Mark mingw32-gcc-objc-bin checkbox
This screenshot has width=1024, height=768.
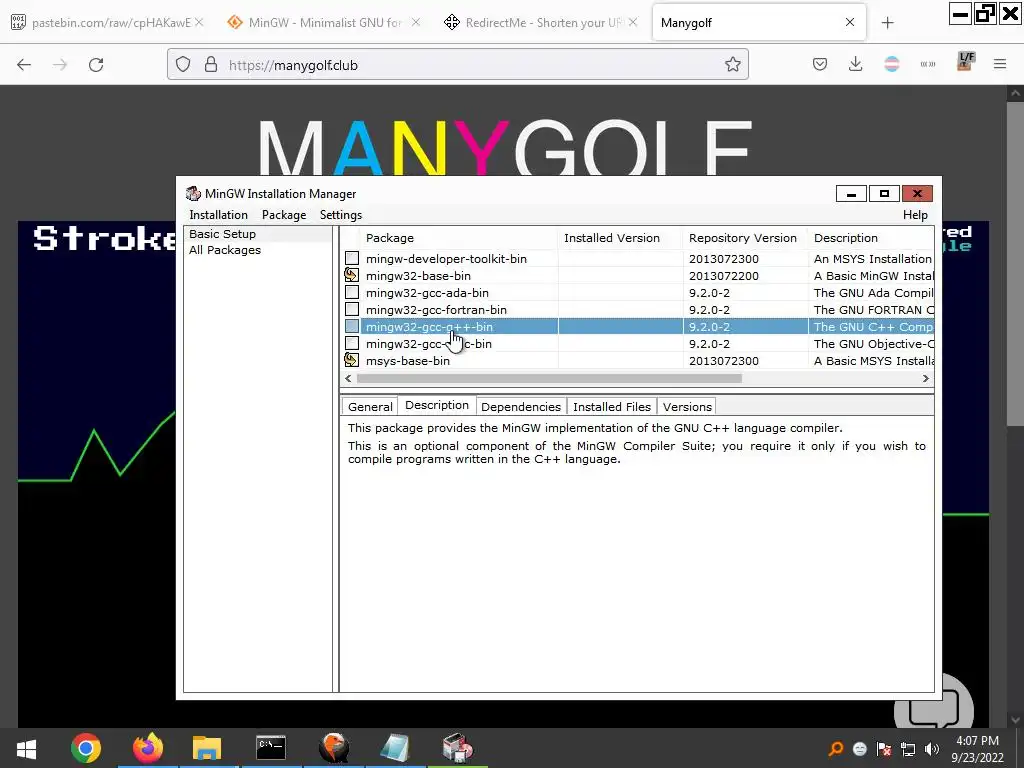(x=352, y=344)
